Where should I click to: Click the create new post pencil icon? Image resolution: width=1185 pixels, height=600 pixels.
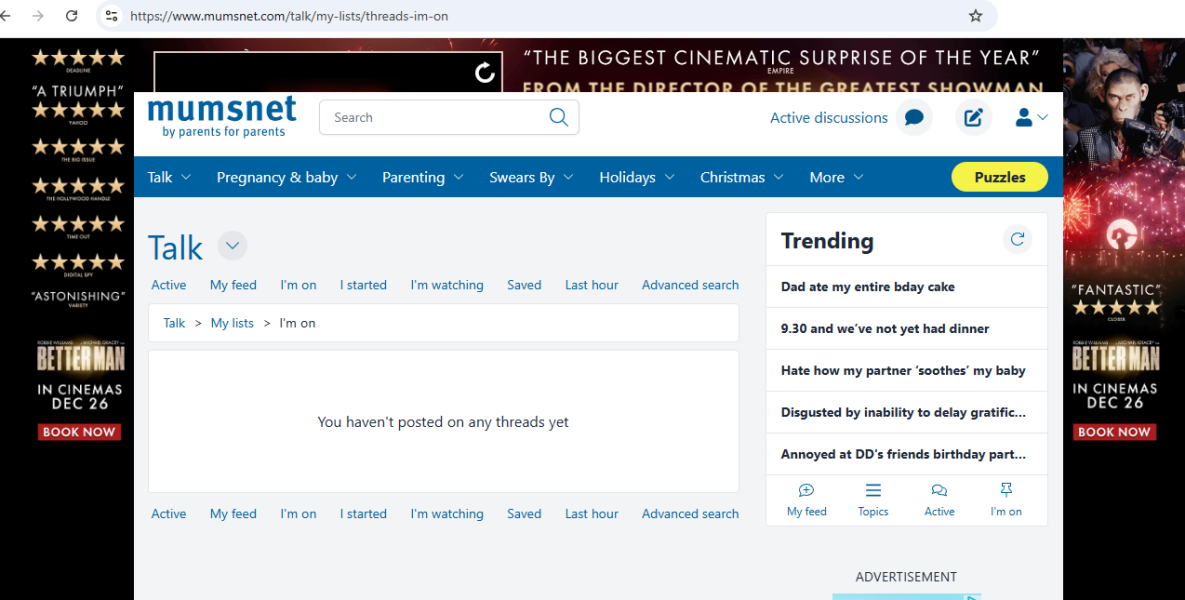[x=973, y=118]
